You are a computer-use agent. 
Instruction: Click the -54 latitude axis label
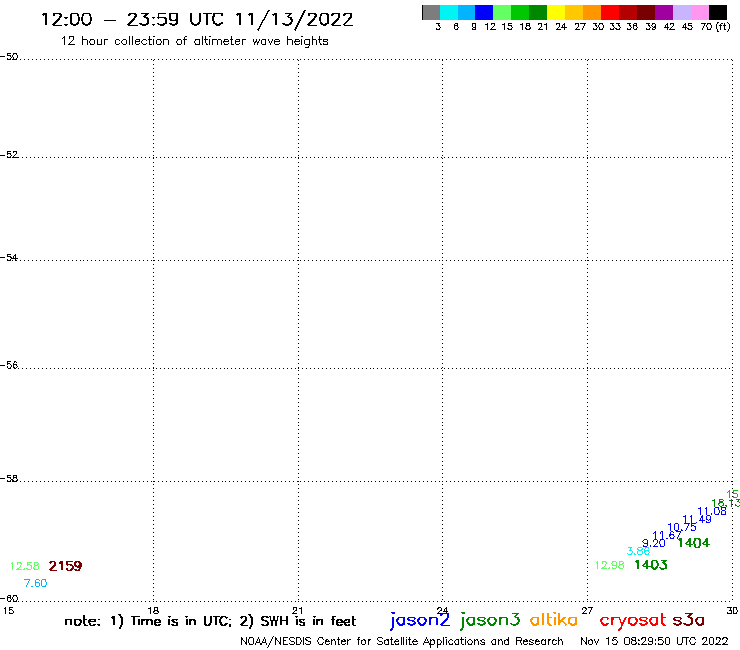click(x=9, y=258)
